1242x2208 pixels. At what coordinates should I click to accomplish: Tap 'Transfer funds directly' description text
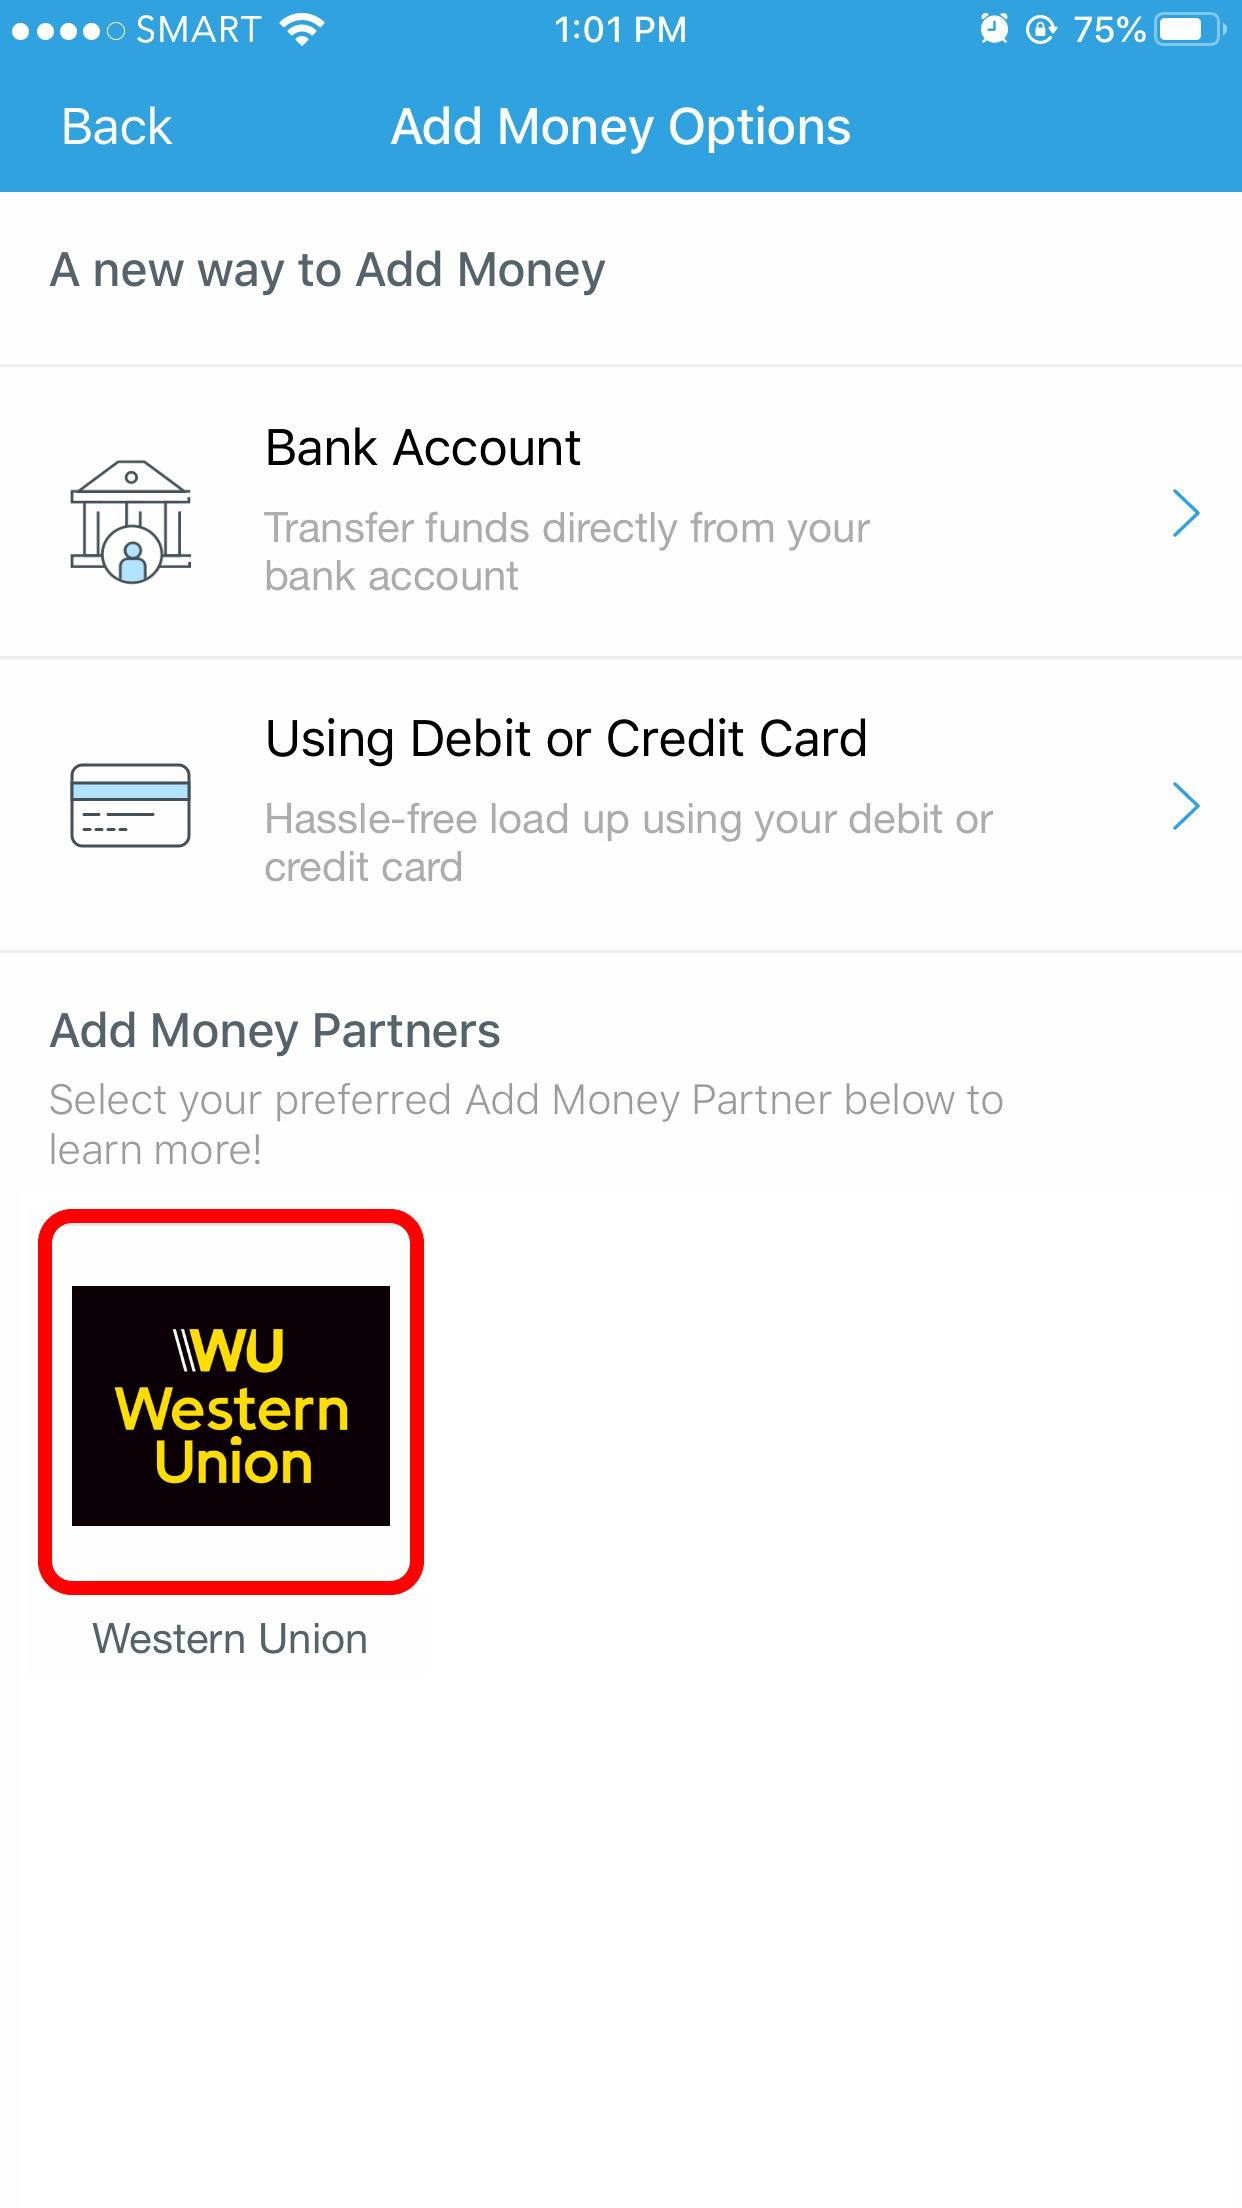coord(567,552)
